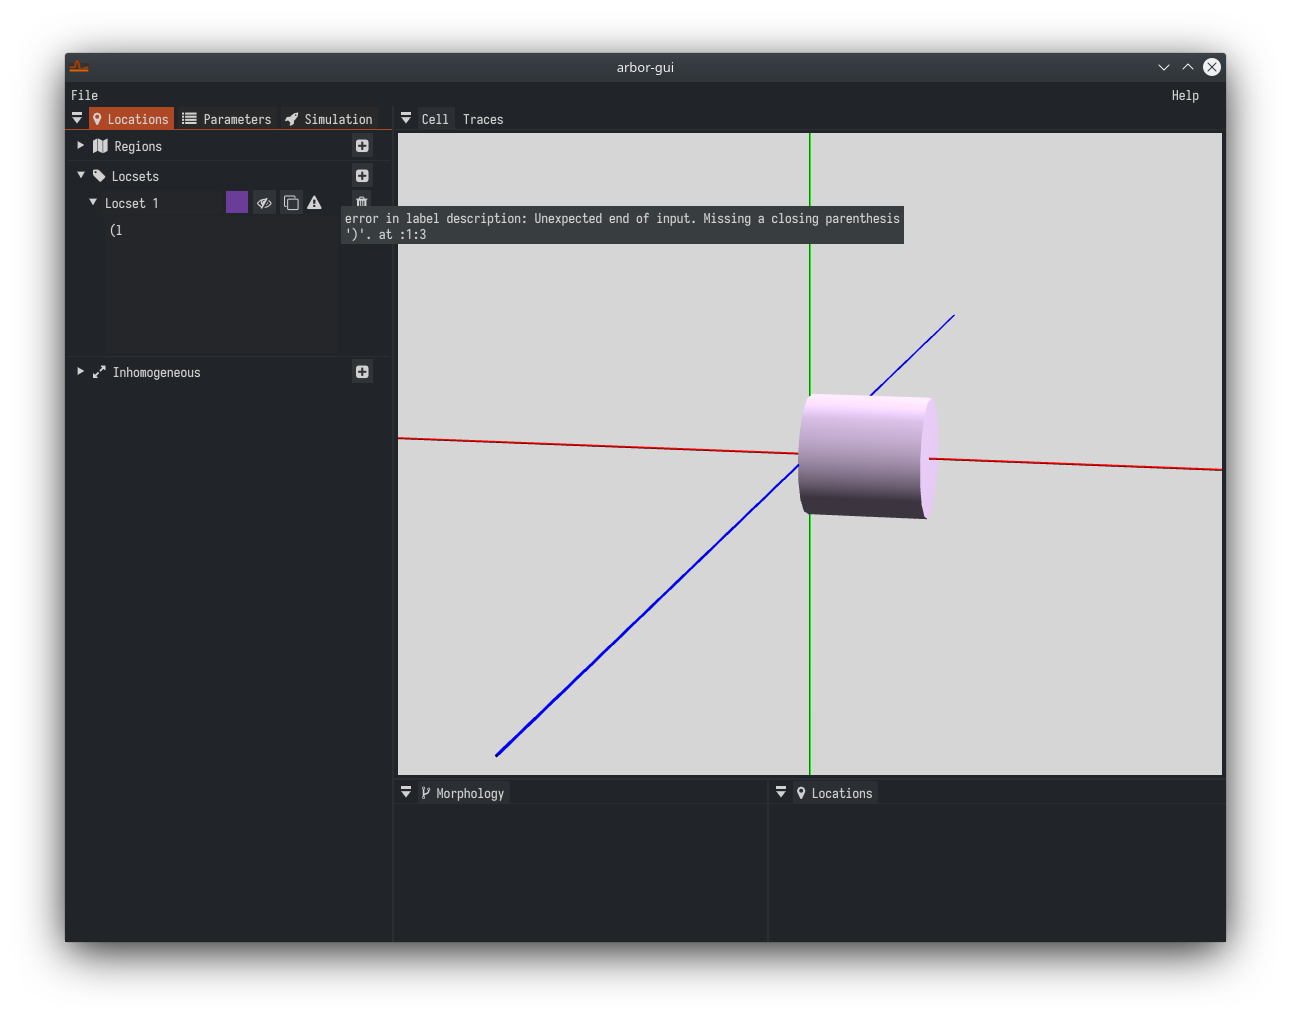Add a new region with plus icon
The width and height of the screenshot is (1291, 1019).
(362, 146)
